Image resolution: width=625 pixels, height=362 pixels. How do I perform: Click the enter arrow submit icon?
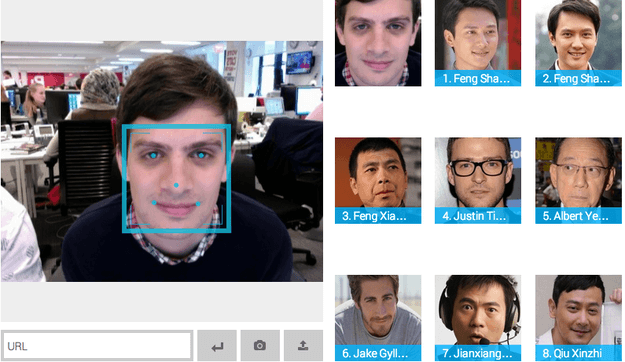(217, 345)
